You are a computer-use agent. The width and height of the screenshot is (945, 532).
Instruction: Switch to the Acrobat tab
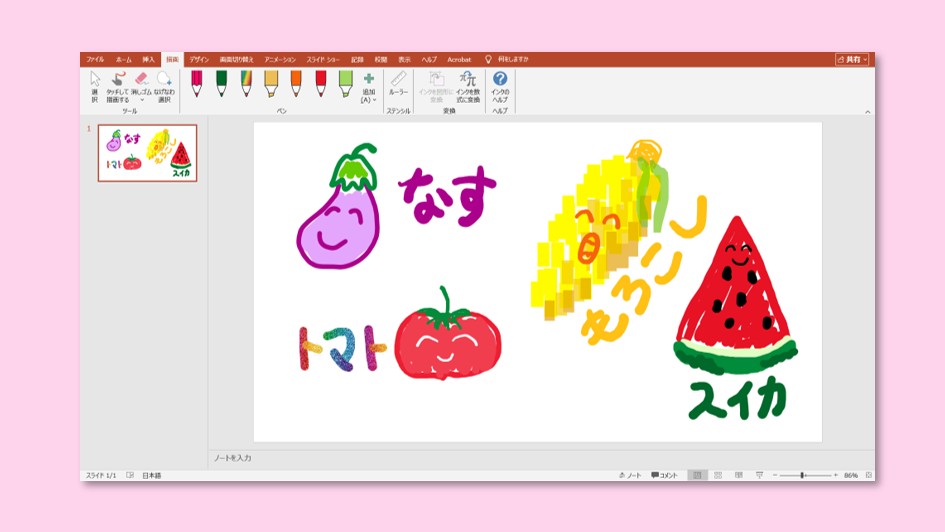pyautogui.click(x=459, y=60)
